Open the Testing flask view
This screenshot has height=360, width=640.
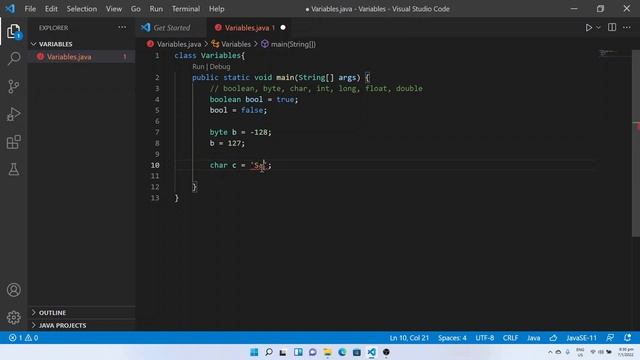point(13,169)
